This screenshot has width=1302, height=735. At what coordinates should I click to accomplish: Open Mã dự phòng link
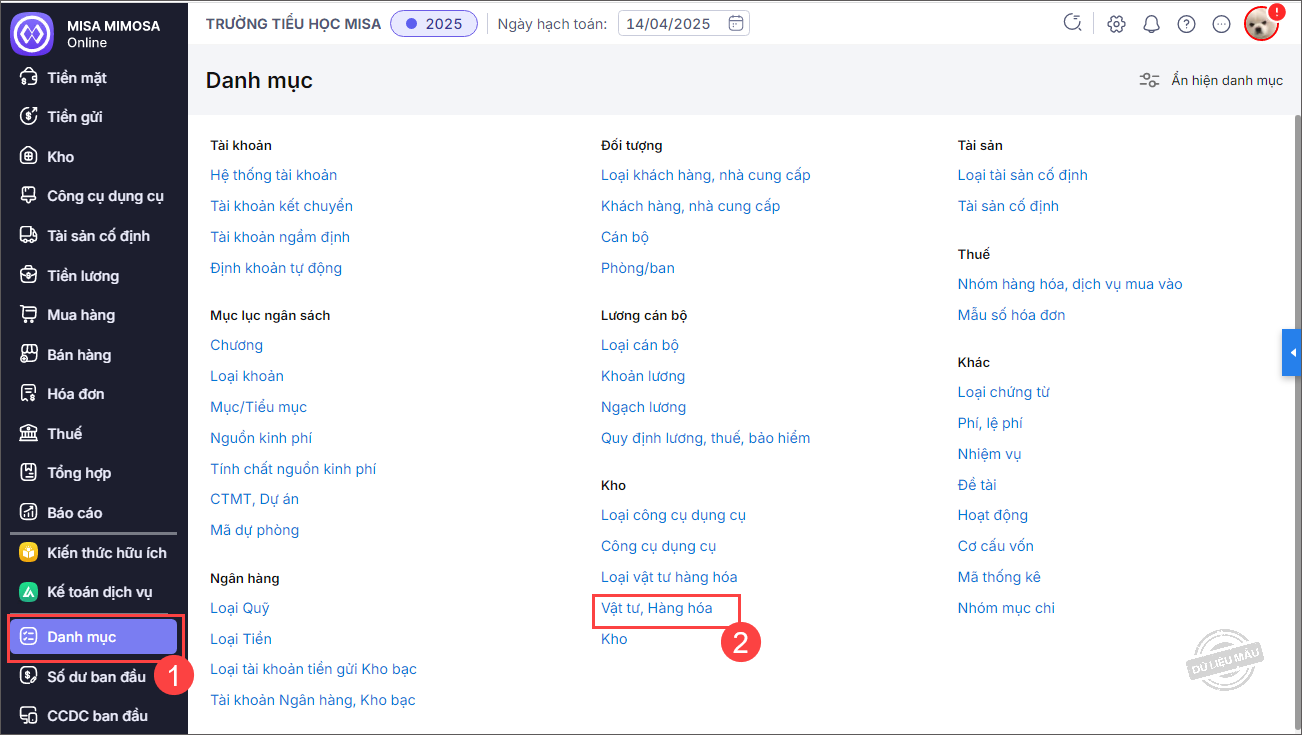[255, 530]
